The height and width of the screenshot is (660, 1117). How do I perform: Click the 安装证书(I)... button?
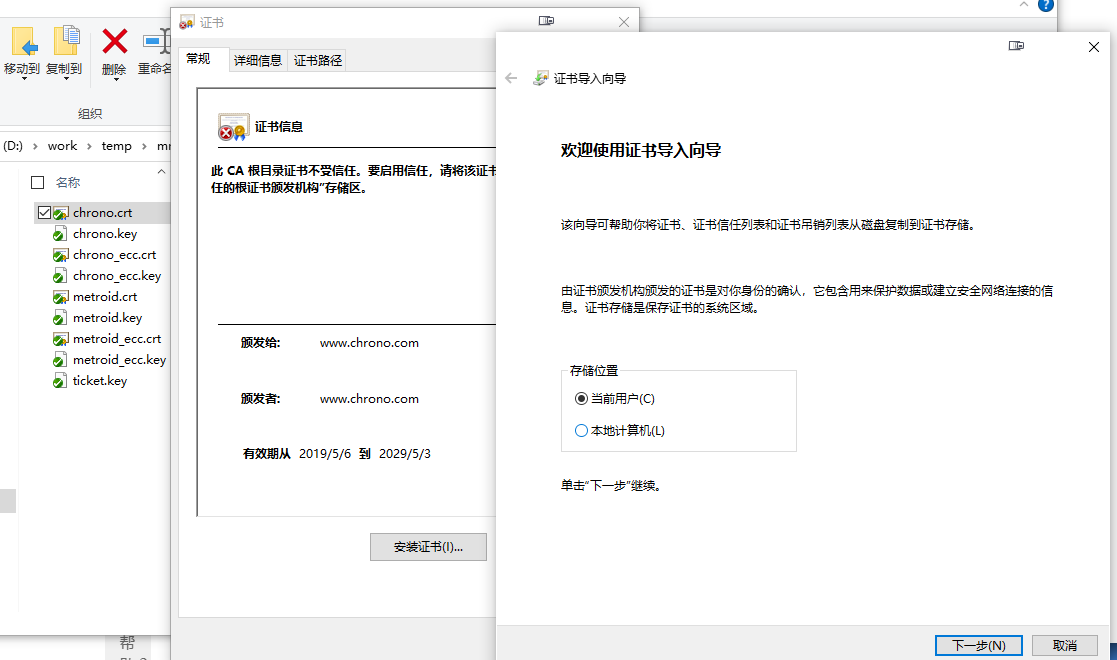pyautogui.click(x=428, y=547)
